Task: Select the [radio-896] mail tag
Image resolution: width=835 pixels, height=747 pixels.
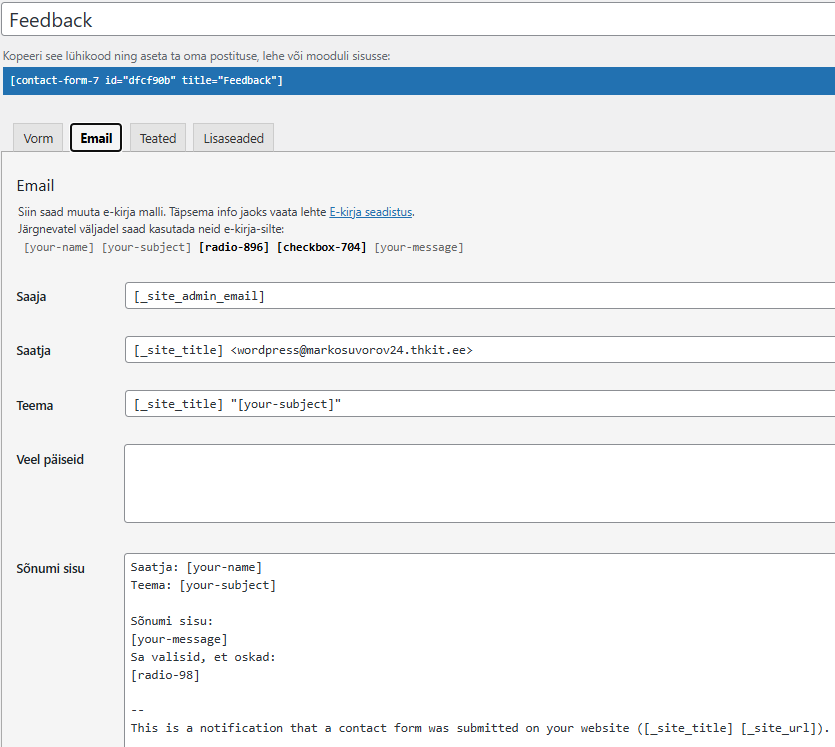Action: pyautogui.click(x=234, y=247)
